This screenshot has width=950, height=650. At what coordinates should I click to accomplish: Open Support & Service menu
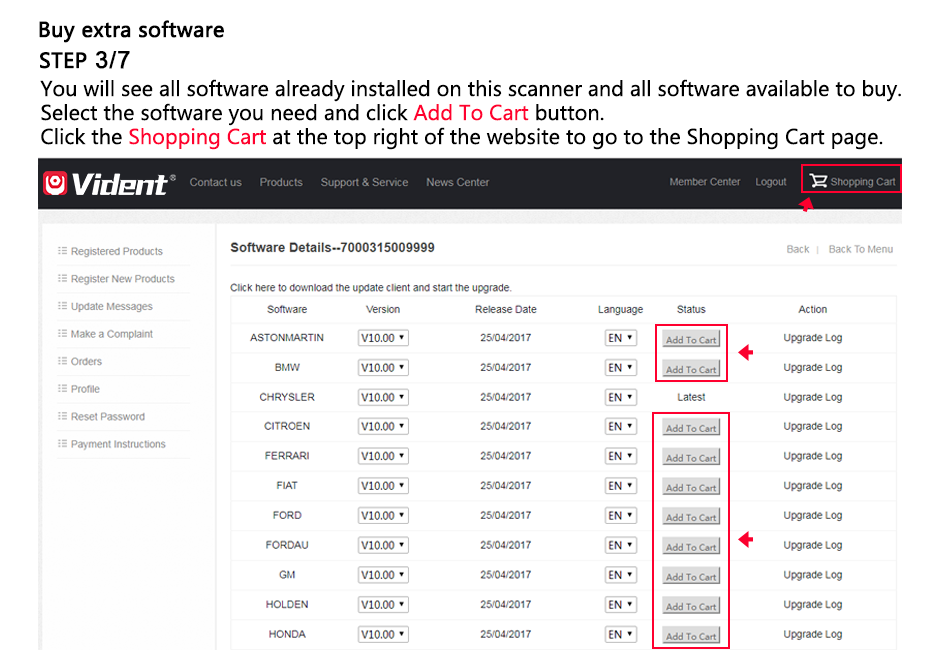(364, 182)
